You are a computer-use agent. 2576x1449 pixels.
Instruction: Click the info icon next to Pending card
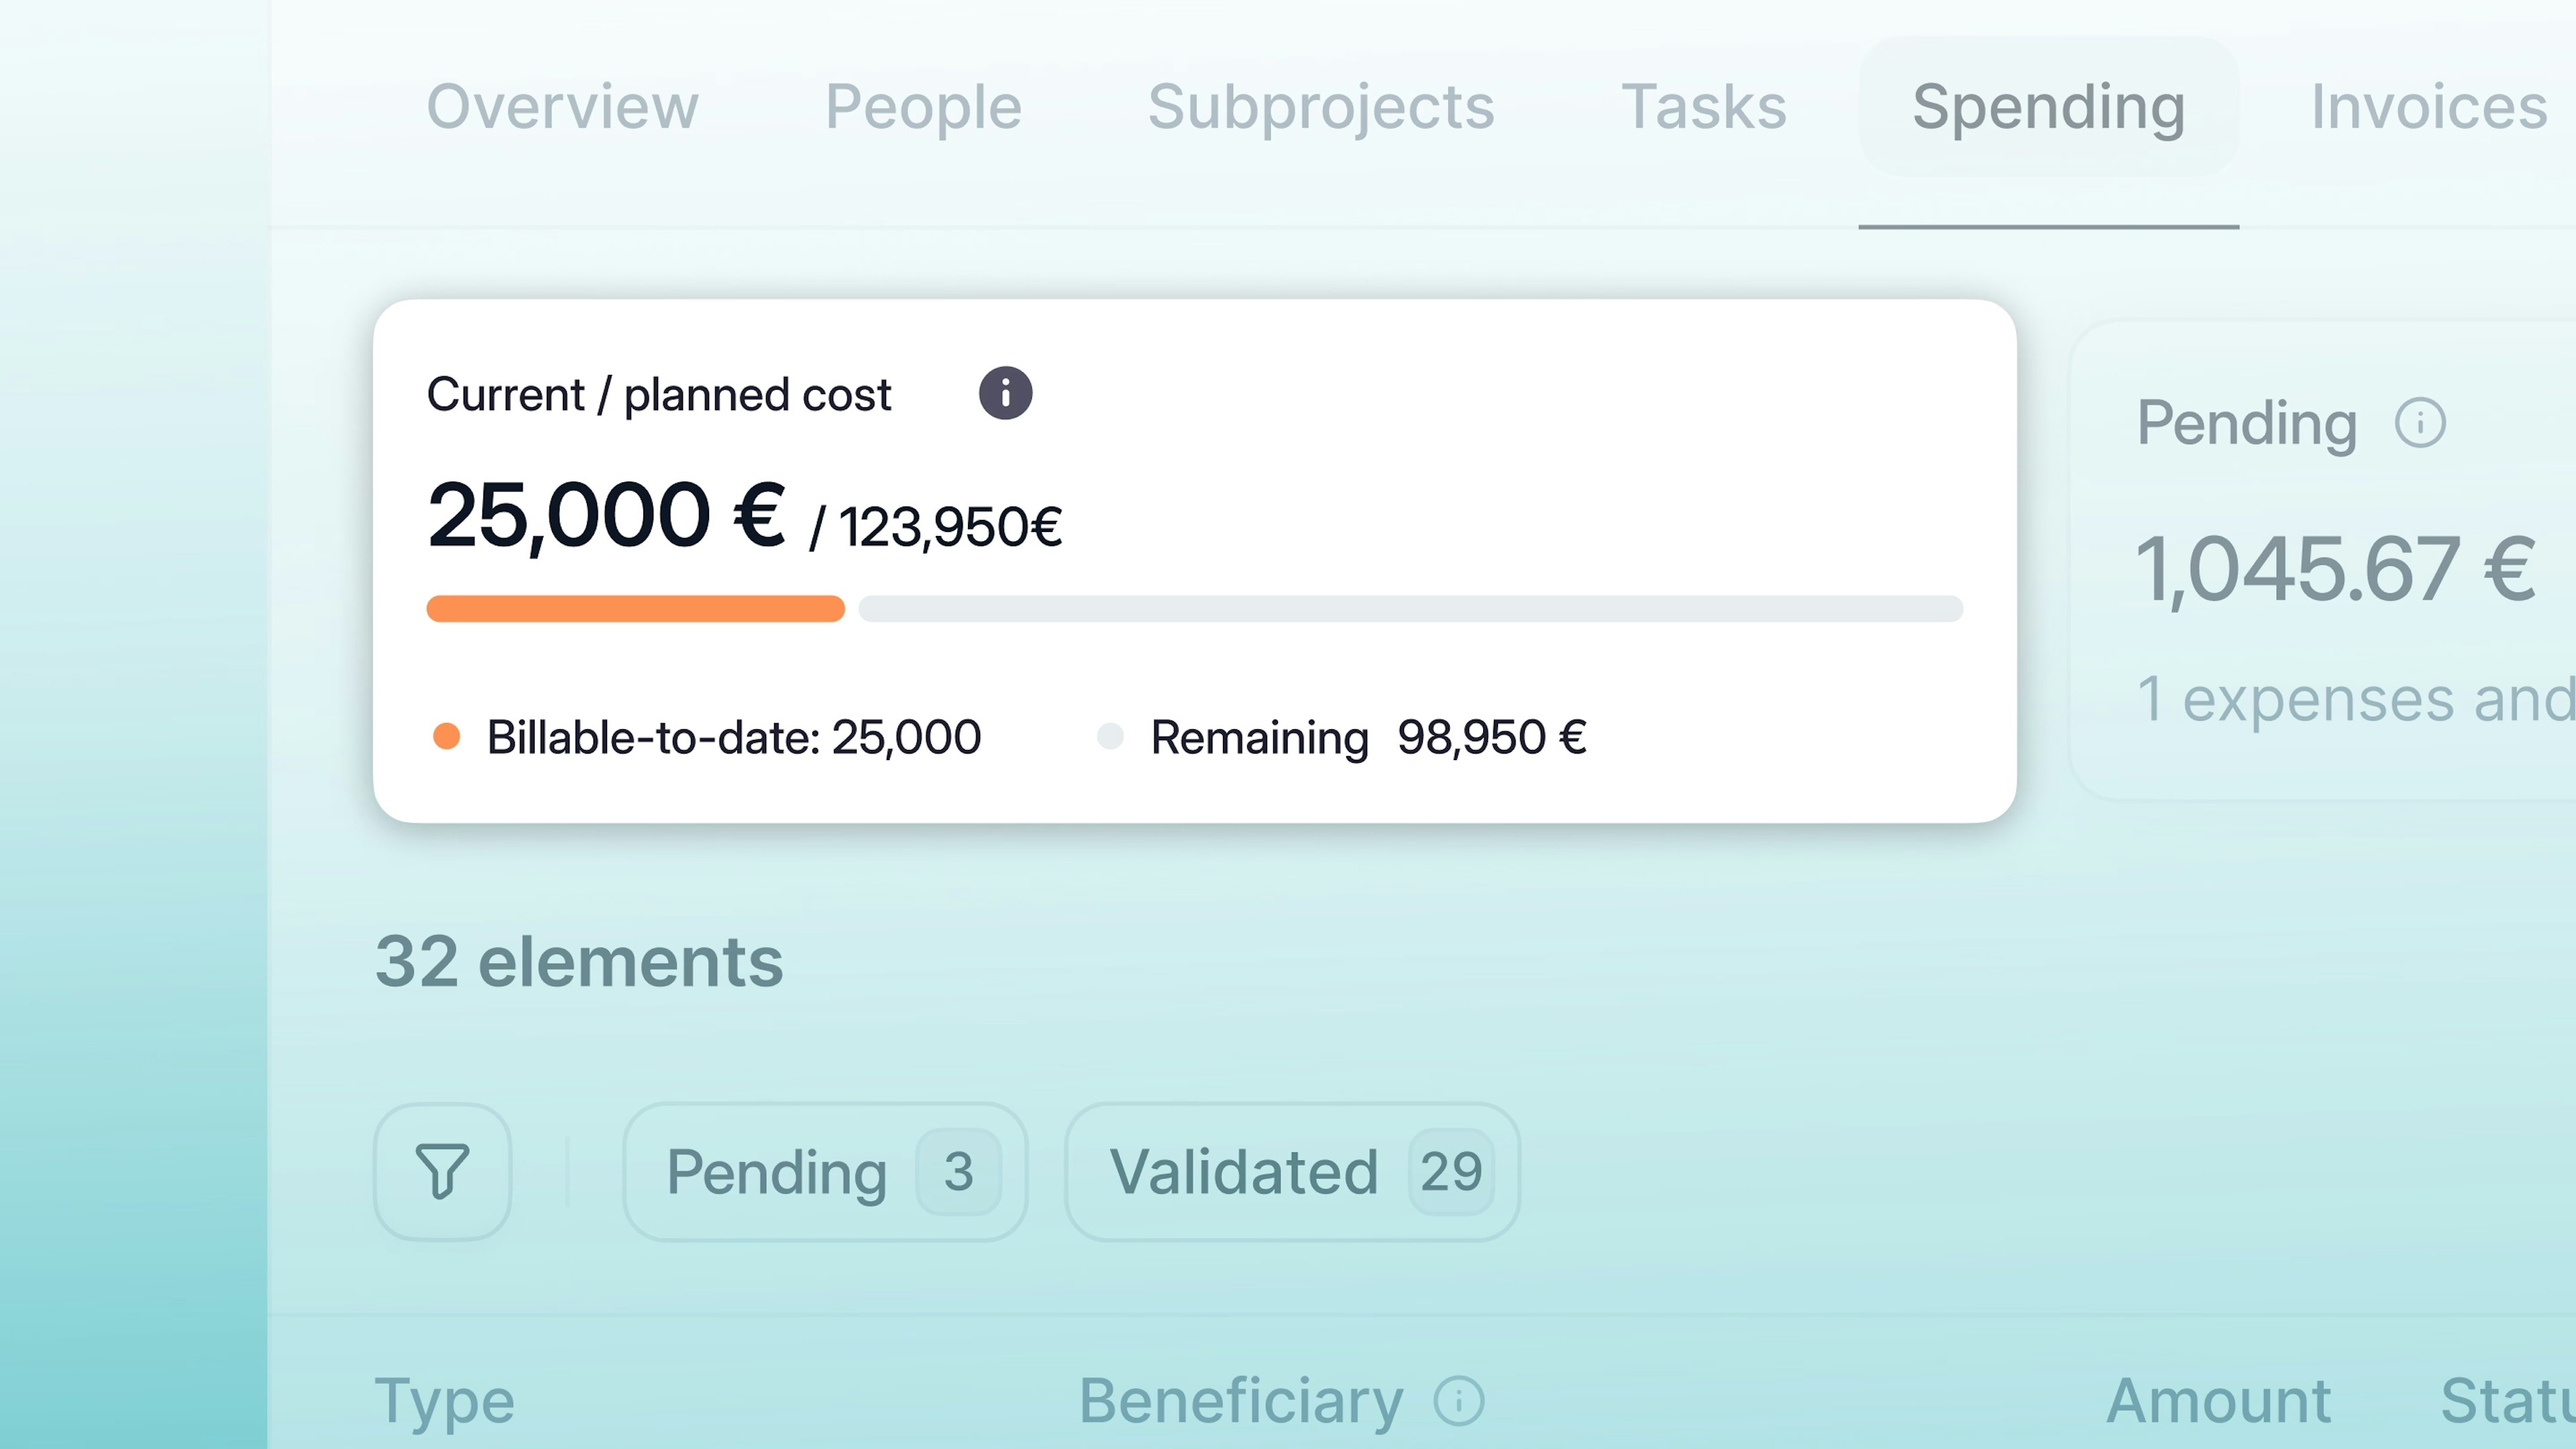(2420, 423)
